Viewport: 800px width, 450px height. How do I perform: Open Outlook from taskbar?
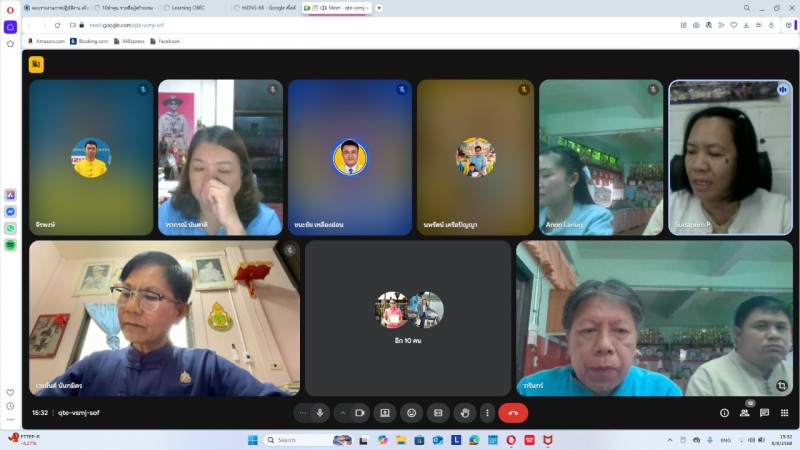coord(438,440)
